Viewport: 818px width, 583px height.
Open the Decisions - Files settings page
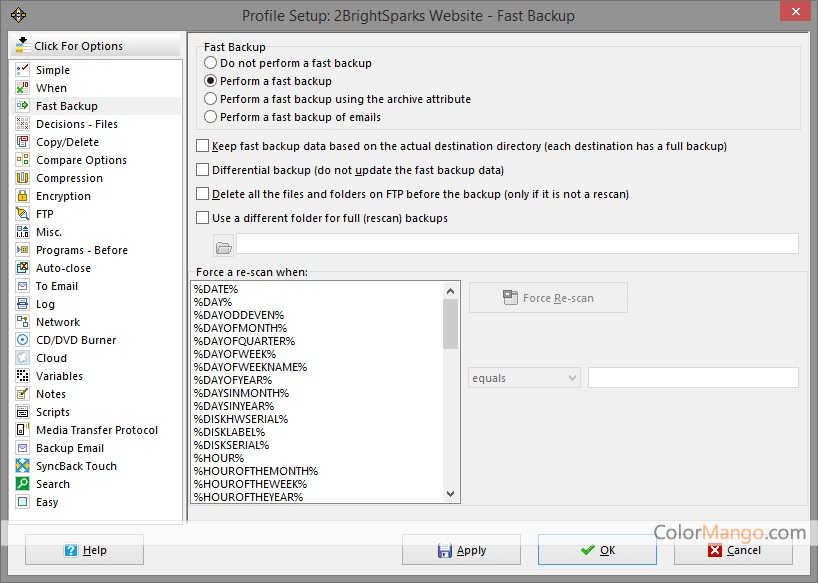point(76,124)
